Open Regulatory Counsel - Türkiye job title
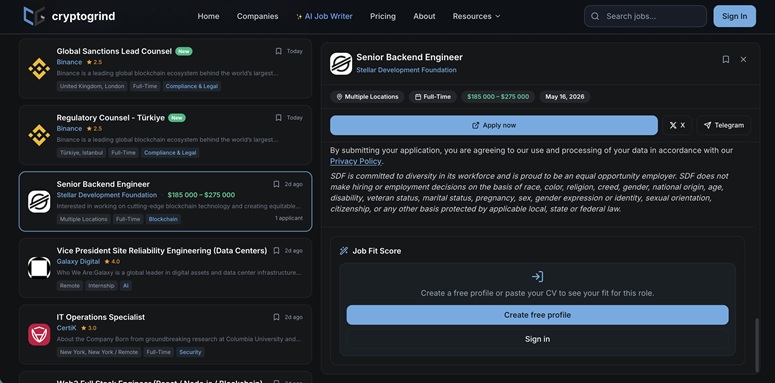The image size is (775, 383). 111,118
